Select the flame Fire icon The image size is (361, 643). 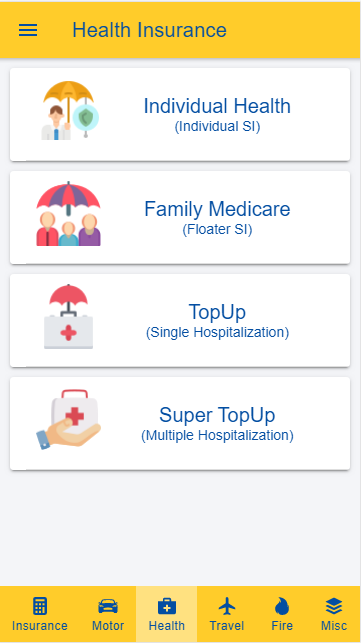pyautogui.click(x=282, y=606)
